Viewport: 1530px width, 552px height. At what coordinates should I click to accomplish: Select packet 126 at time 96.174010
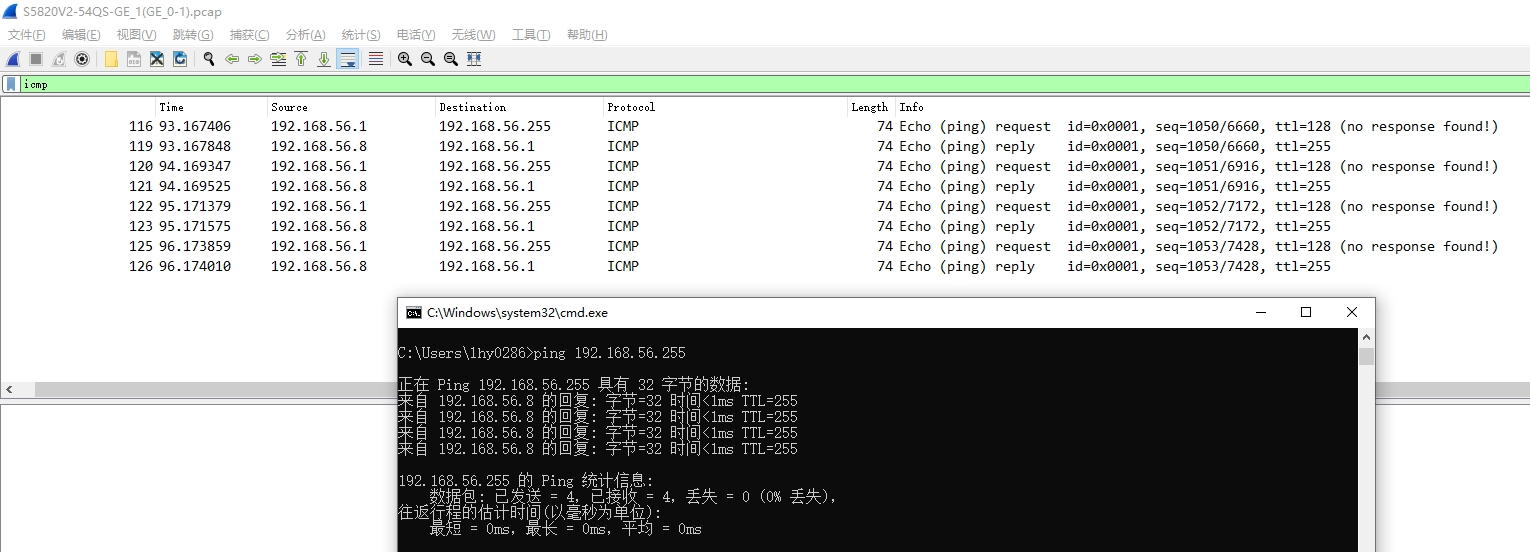765,267
